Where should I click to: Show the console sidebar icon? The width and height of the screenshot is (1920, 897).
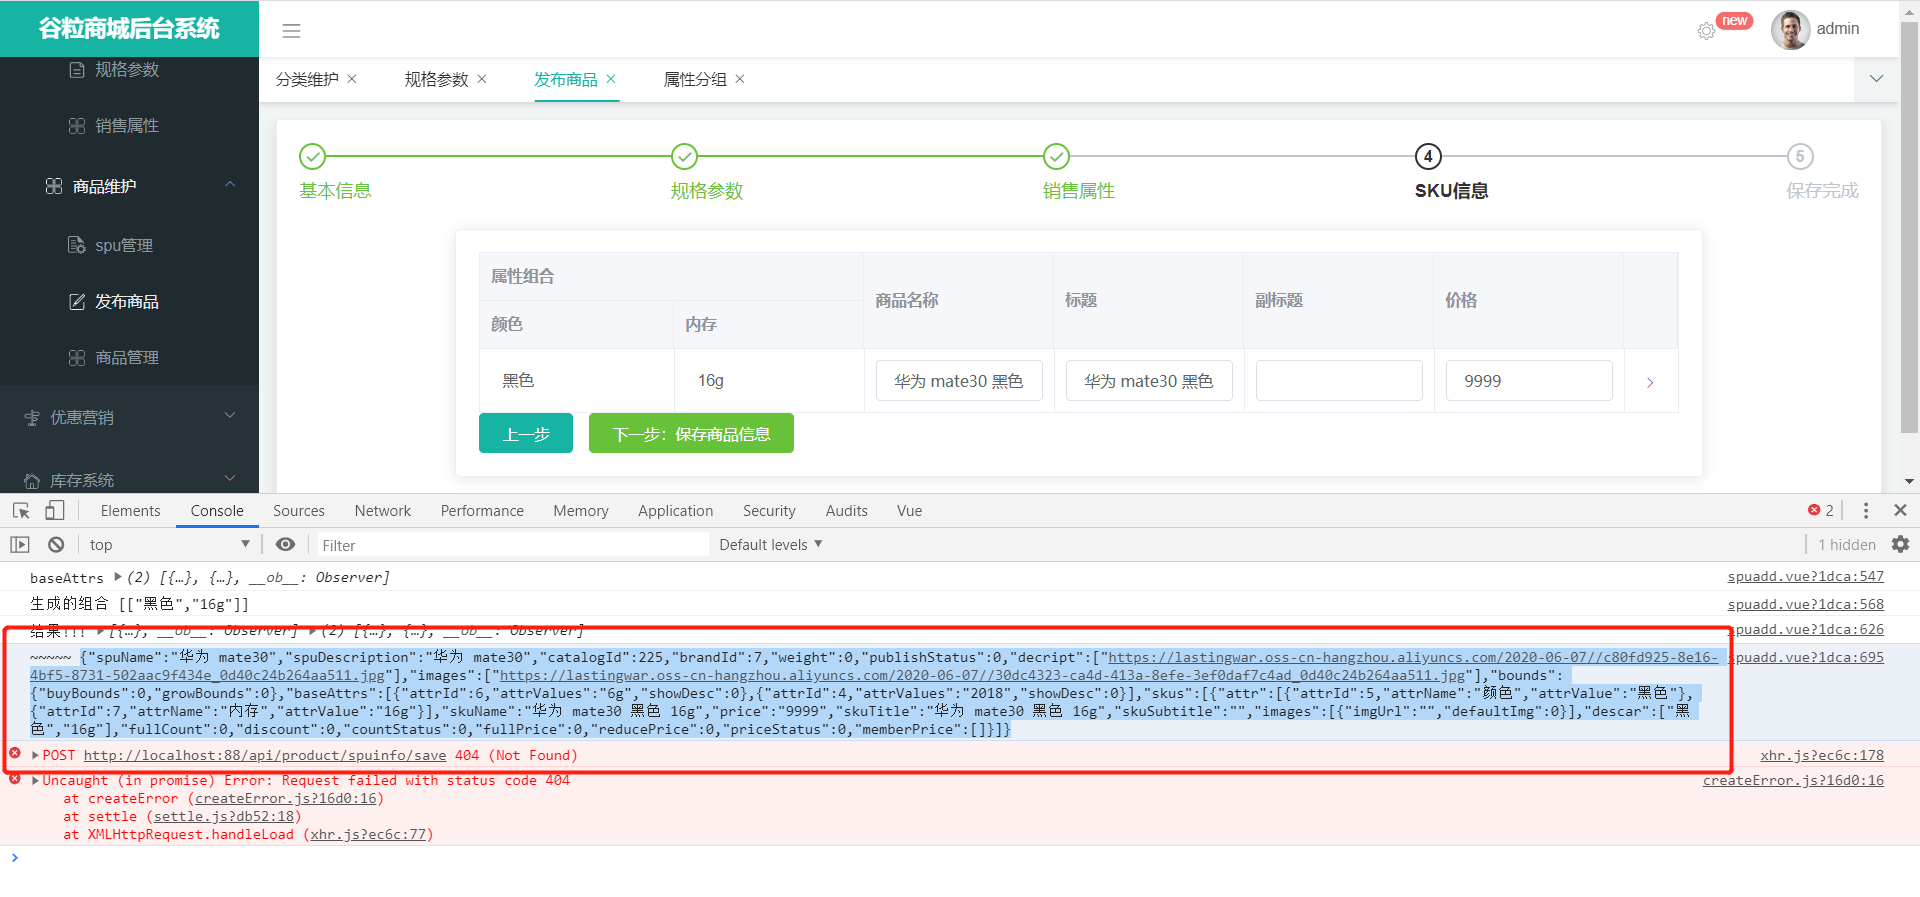[20, 545]
